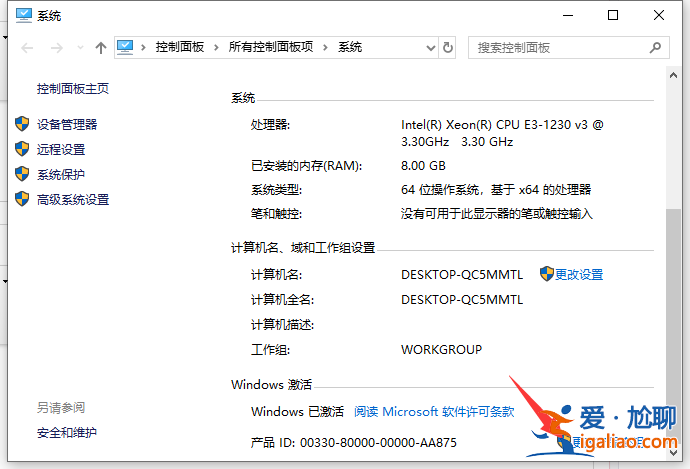Maximize the 系统 window
Screen dimensions: 690x469
(x=613, y=15)
